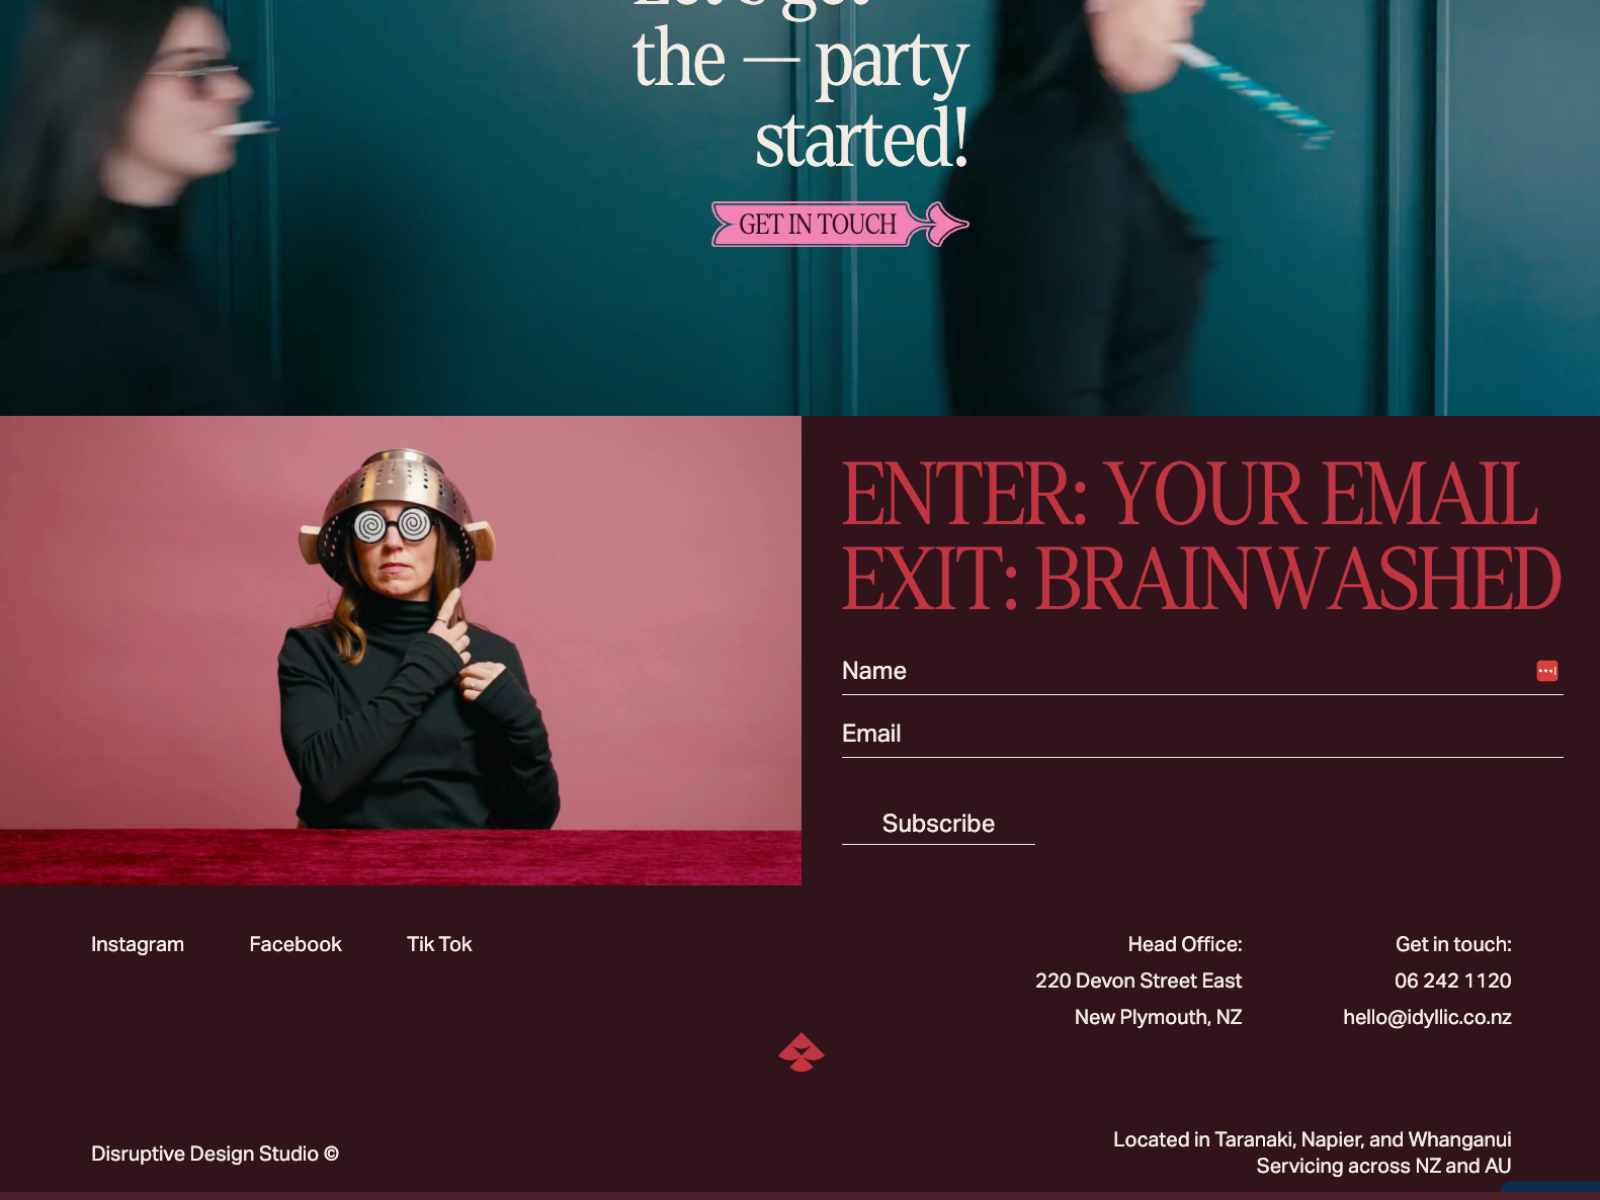Open the Instagram link
Image resolution: width=1600 pixels, height=1200 pixels.
[137, 944]
